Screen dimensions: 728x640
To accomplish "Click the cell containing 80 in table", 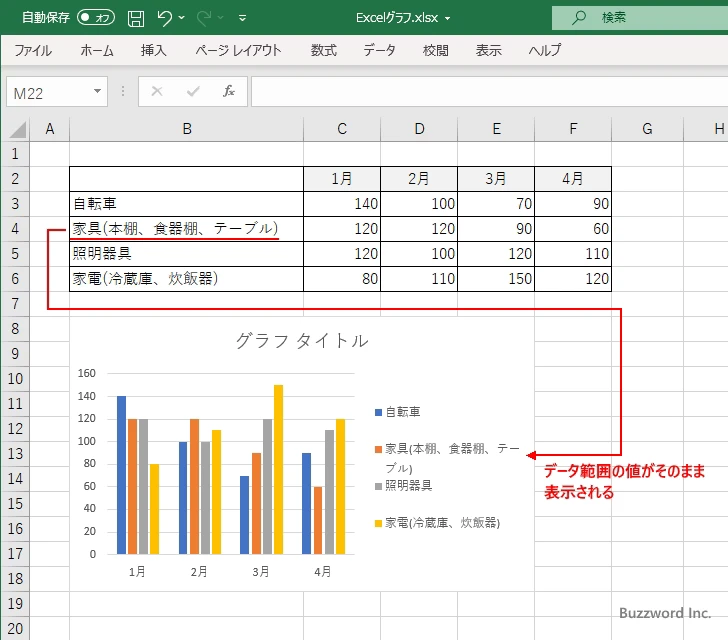I will (342, 279).
